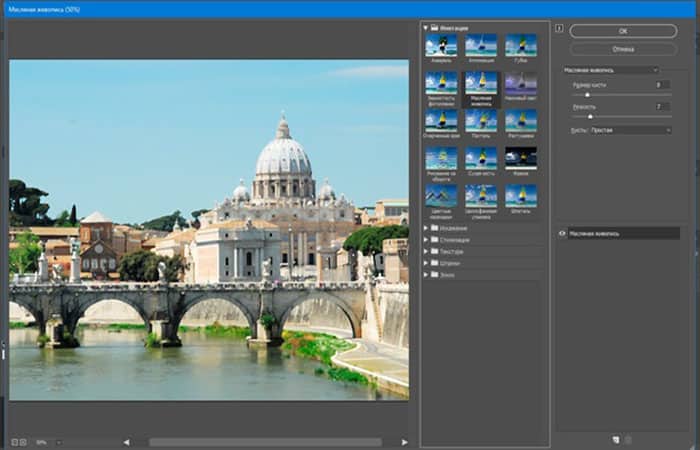This screenshot has height=450, width=700.
Task: Click the Размер кисти slider handle
Action: tap(588, 95)
